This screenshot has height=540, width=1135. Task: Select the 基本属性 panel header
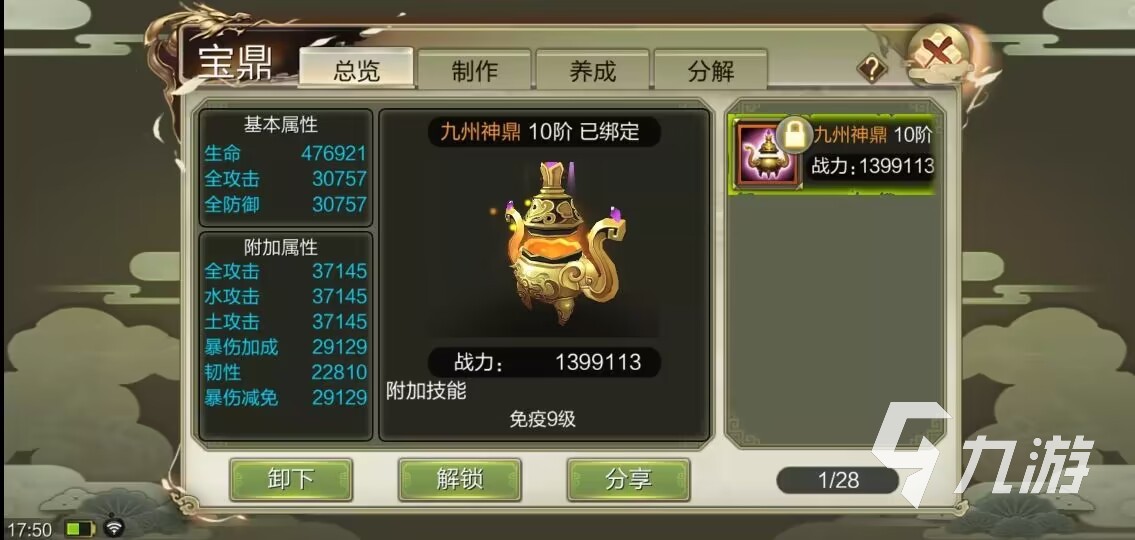click(x=281, y=125)
